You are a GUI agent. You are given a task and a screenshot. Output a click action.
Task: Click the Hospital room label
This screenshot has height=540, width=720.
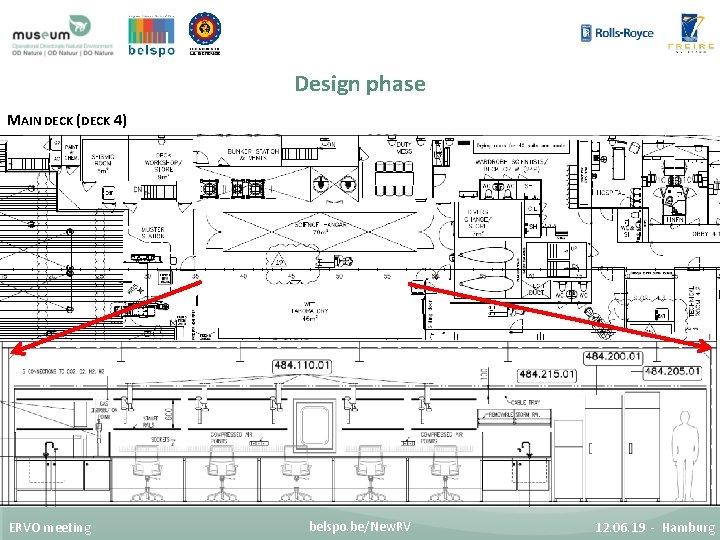pyautogui.click(x=609, y=192)
